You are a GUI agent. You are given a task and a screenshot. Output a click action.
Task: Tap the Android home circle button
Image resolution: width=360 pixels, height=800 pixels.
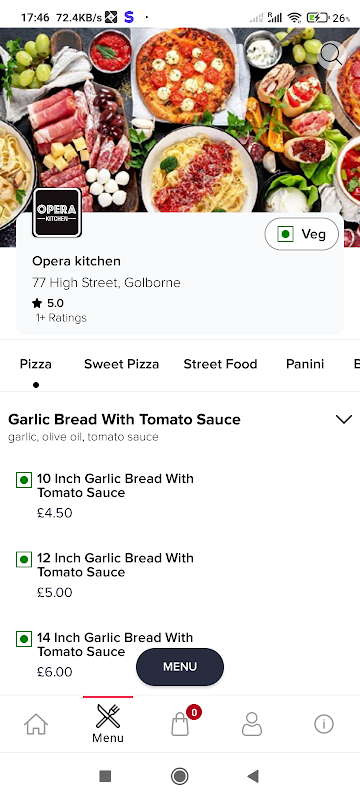[x=179, y=776]
